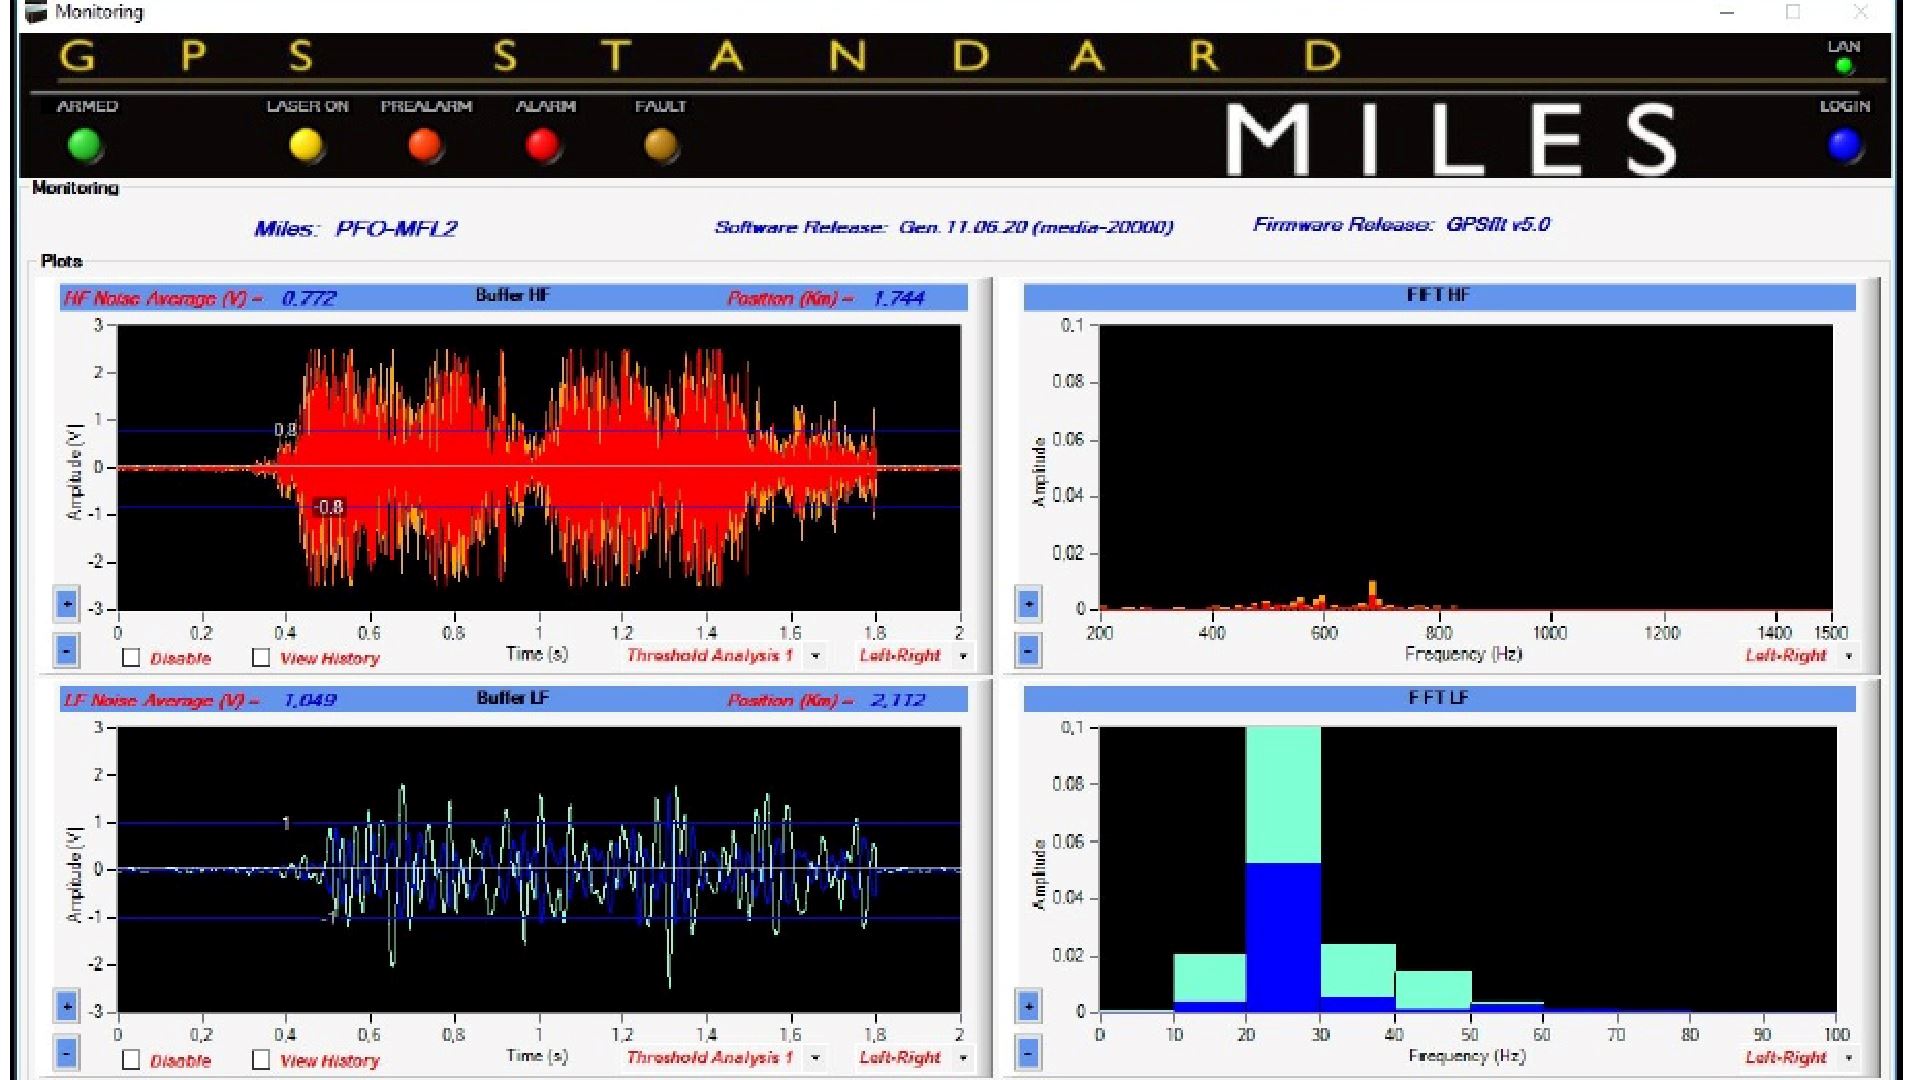The width and height of the screenshot is (1920, 1080).
Task: Click the brown FAULT indicator light
Action: tap(661, 146)
